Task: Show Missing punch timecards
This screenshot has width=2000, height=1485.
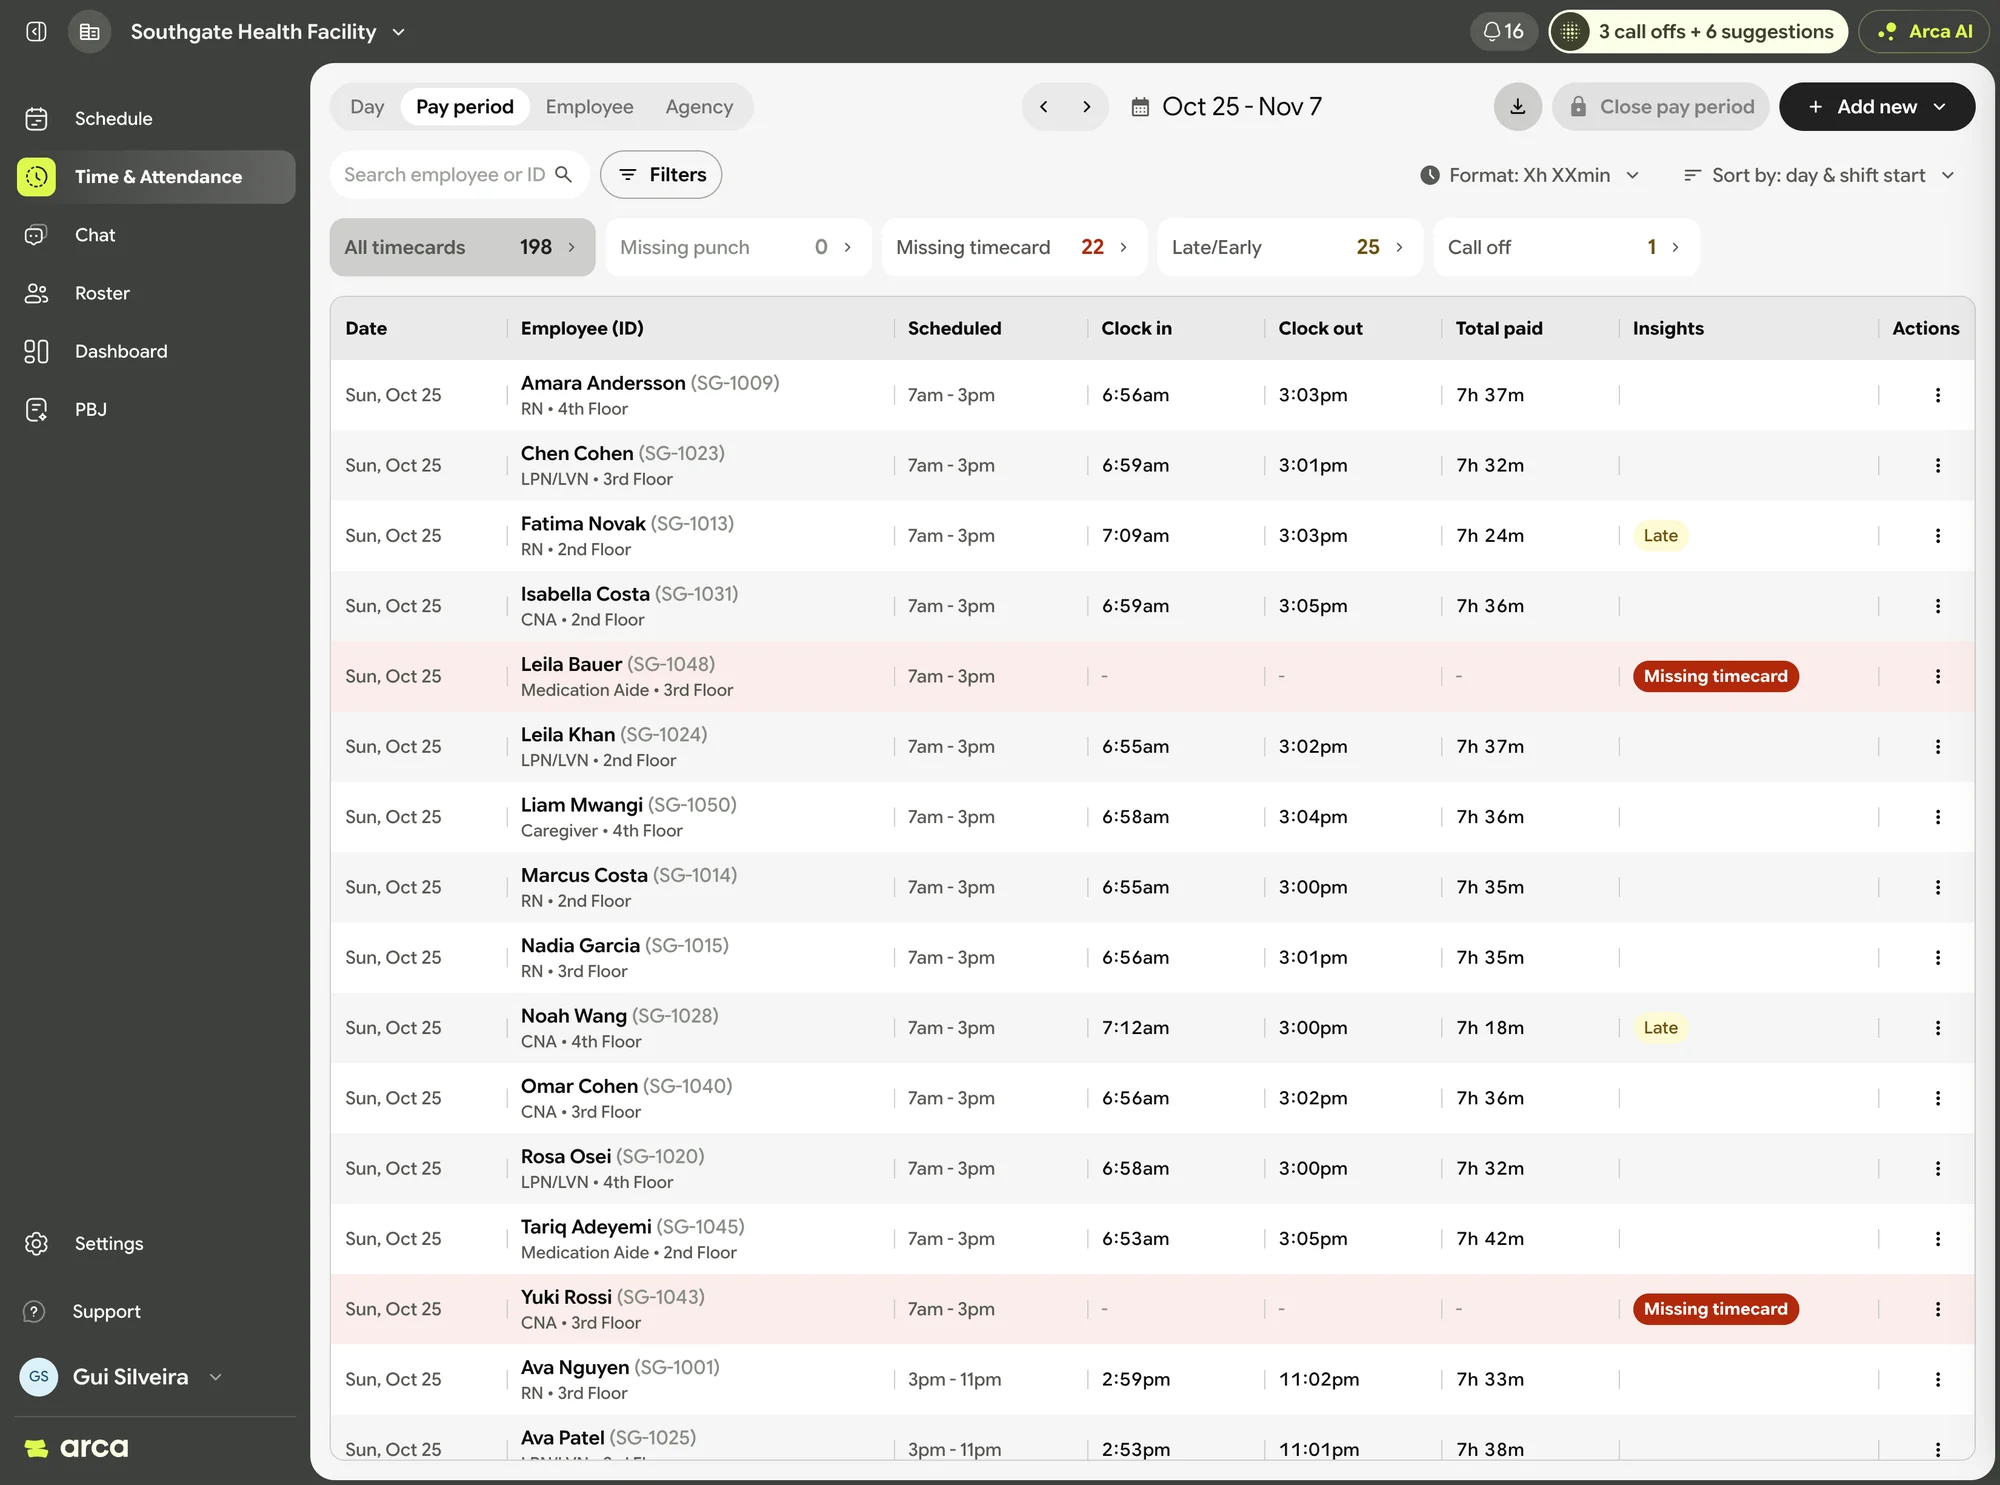Action: click(738, 247)
